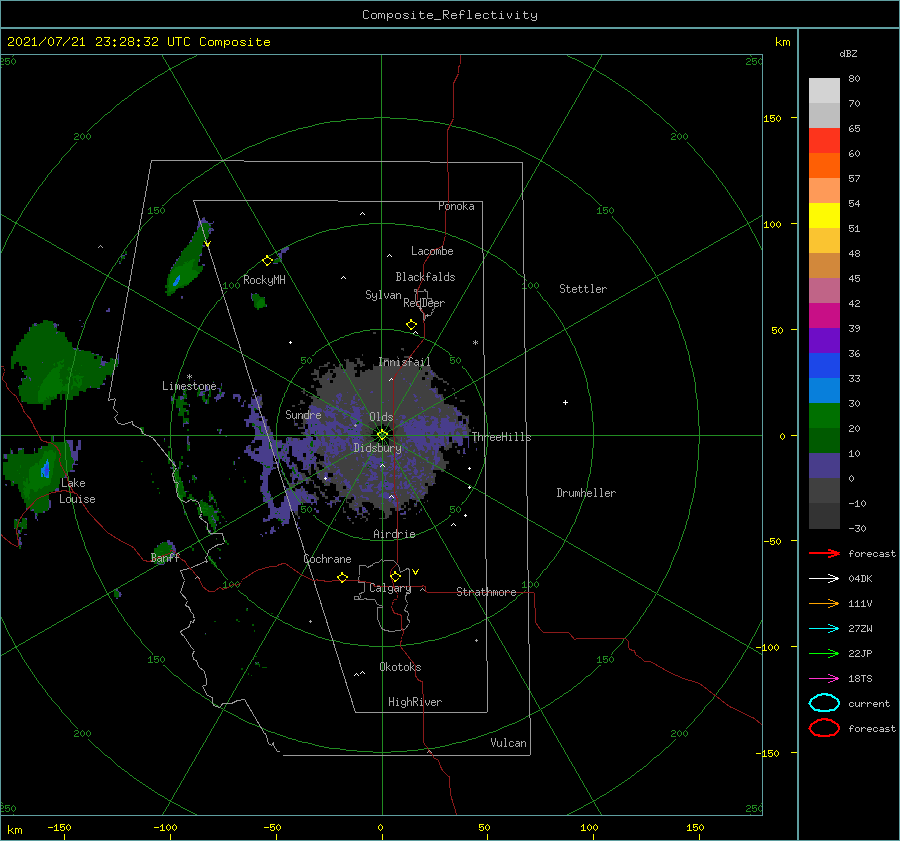The height and width of the screenshot is (841, 900).
Task: Click the red forecast ellipse in legend
Action: pyautogui.click(x=824, y=728)
